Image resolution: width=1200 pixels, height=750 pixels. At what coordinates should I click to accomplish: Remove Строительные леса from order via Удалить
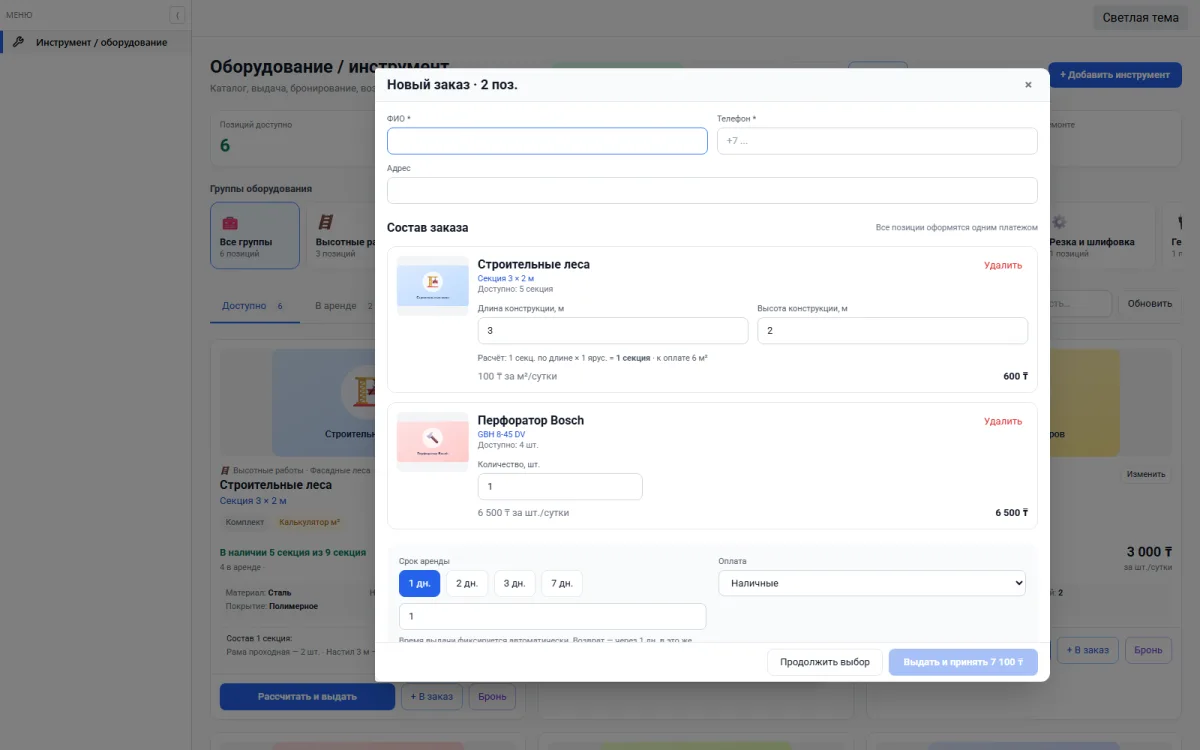click(1002, 265)
